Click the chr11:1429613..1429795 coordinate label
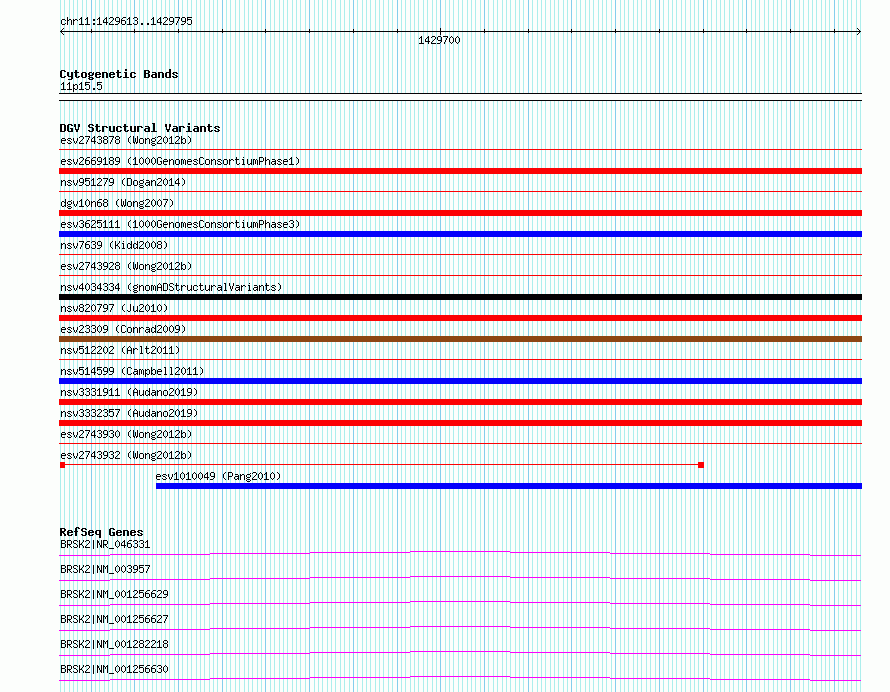This screenshot has height=692, width=890. pos(126,21)
